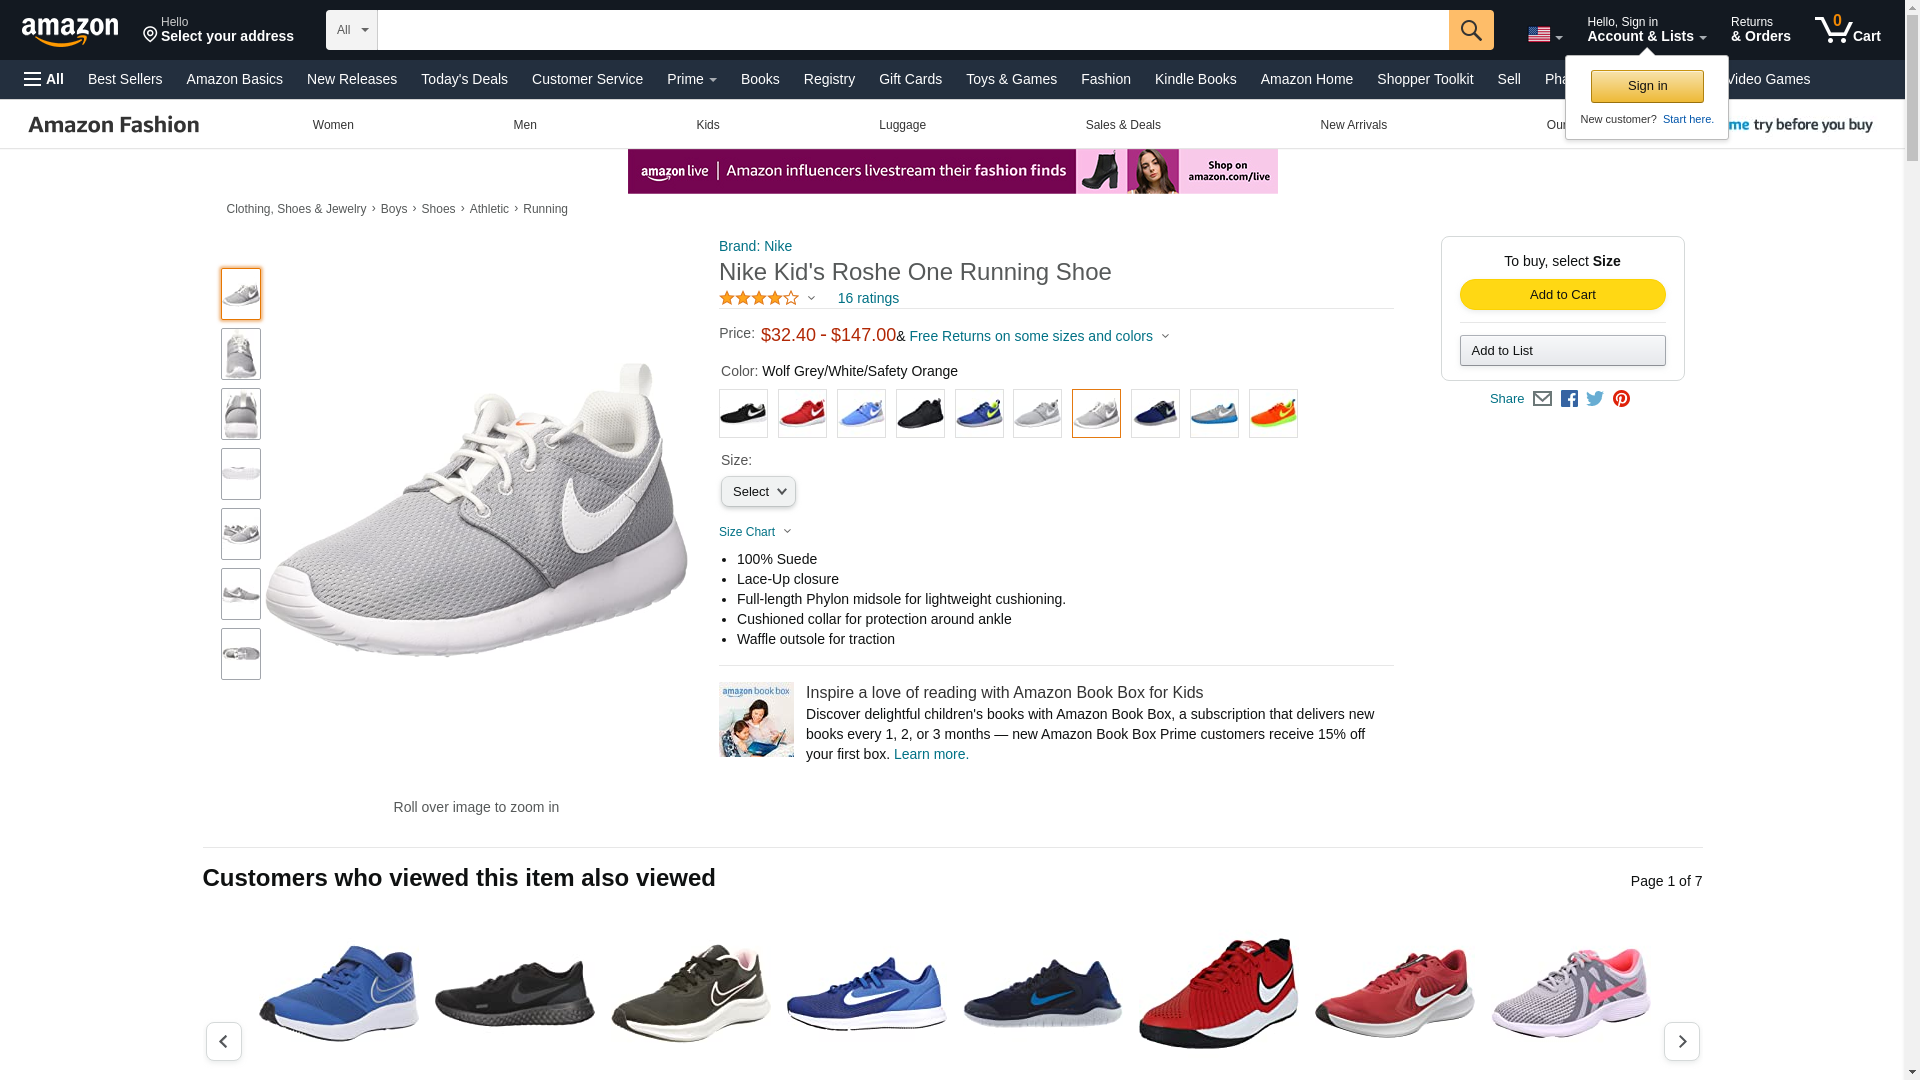Share on Pinterest icon
The width and height of the screenshot is (1920, 1080).
point(1621,399)
